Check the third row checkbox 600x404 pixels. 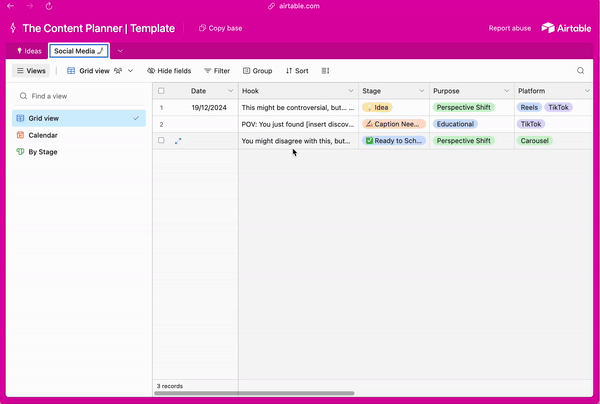tap(161, 141)
